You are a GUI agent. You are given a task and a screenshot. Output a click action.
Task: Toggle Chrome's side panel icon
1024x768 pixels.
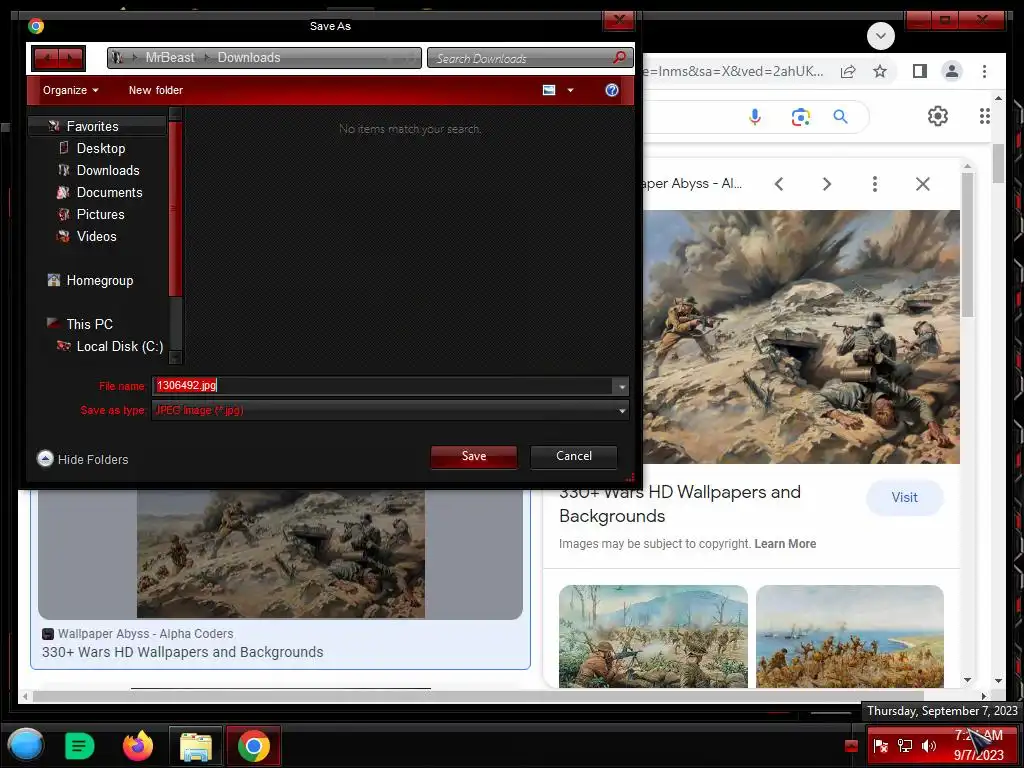[x=920, y=71]
